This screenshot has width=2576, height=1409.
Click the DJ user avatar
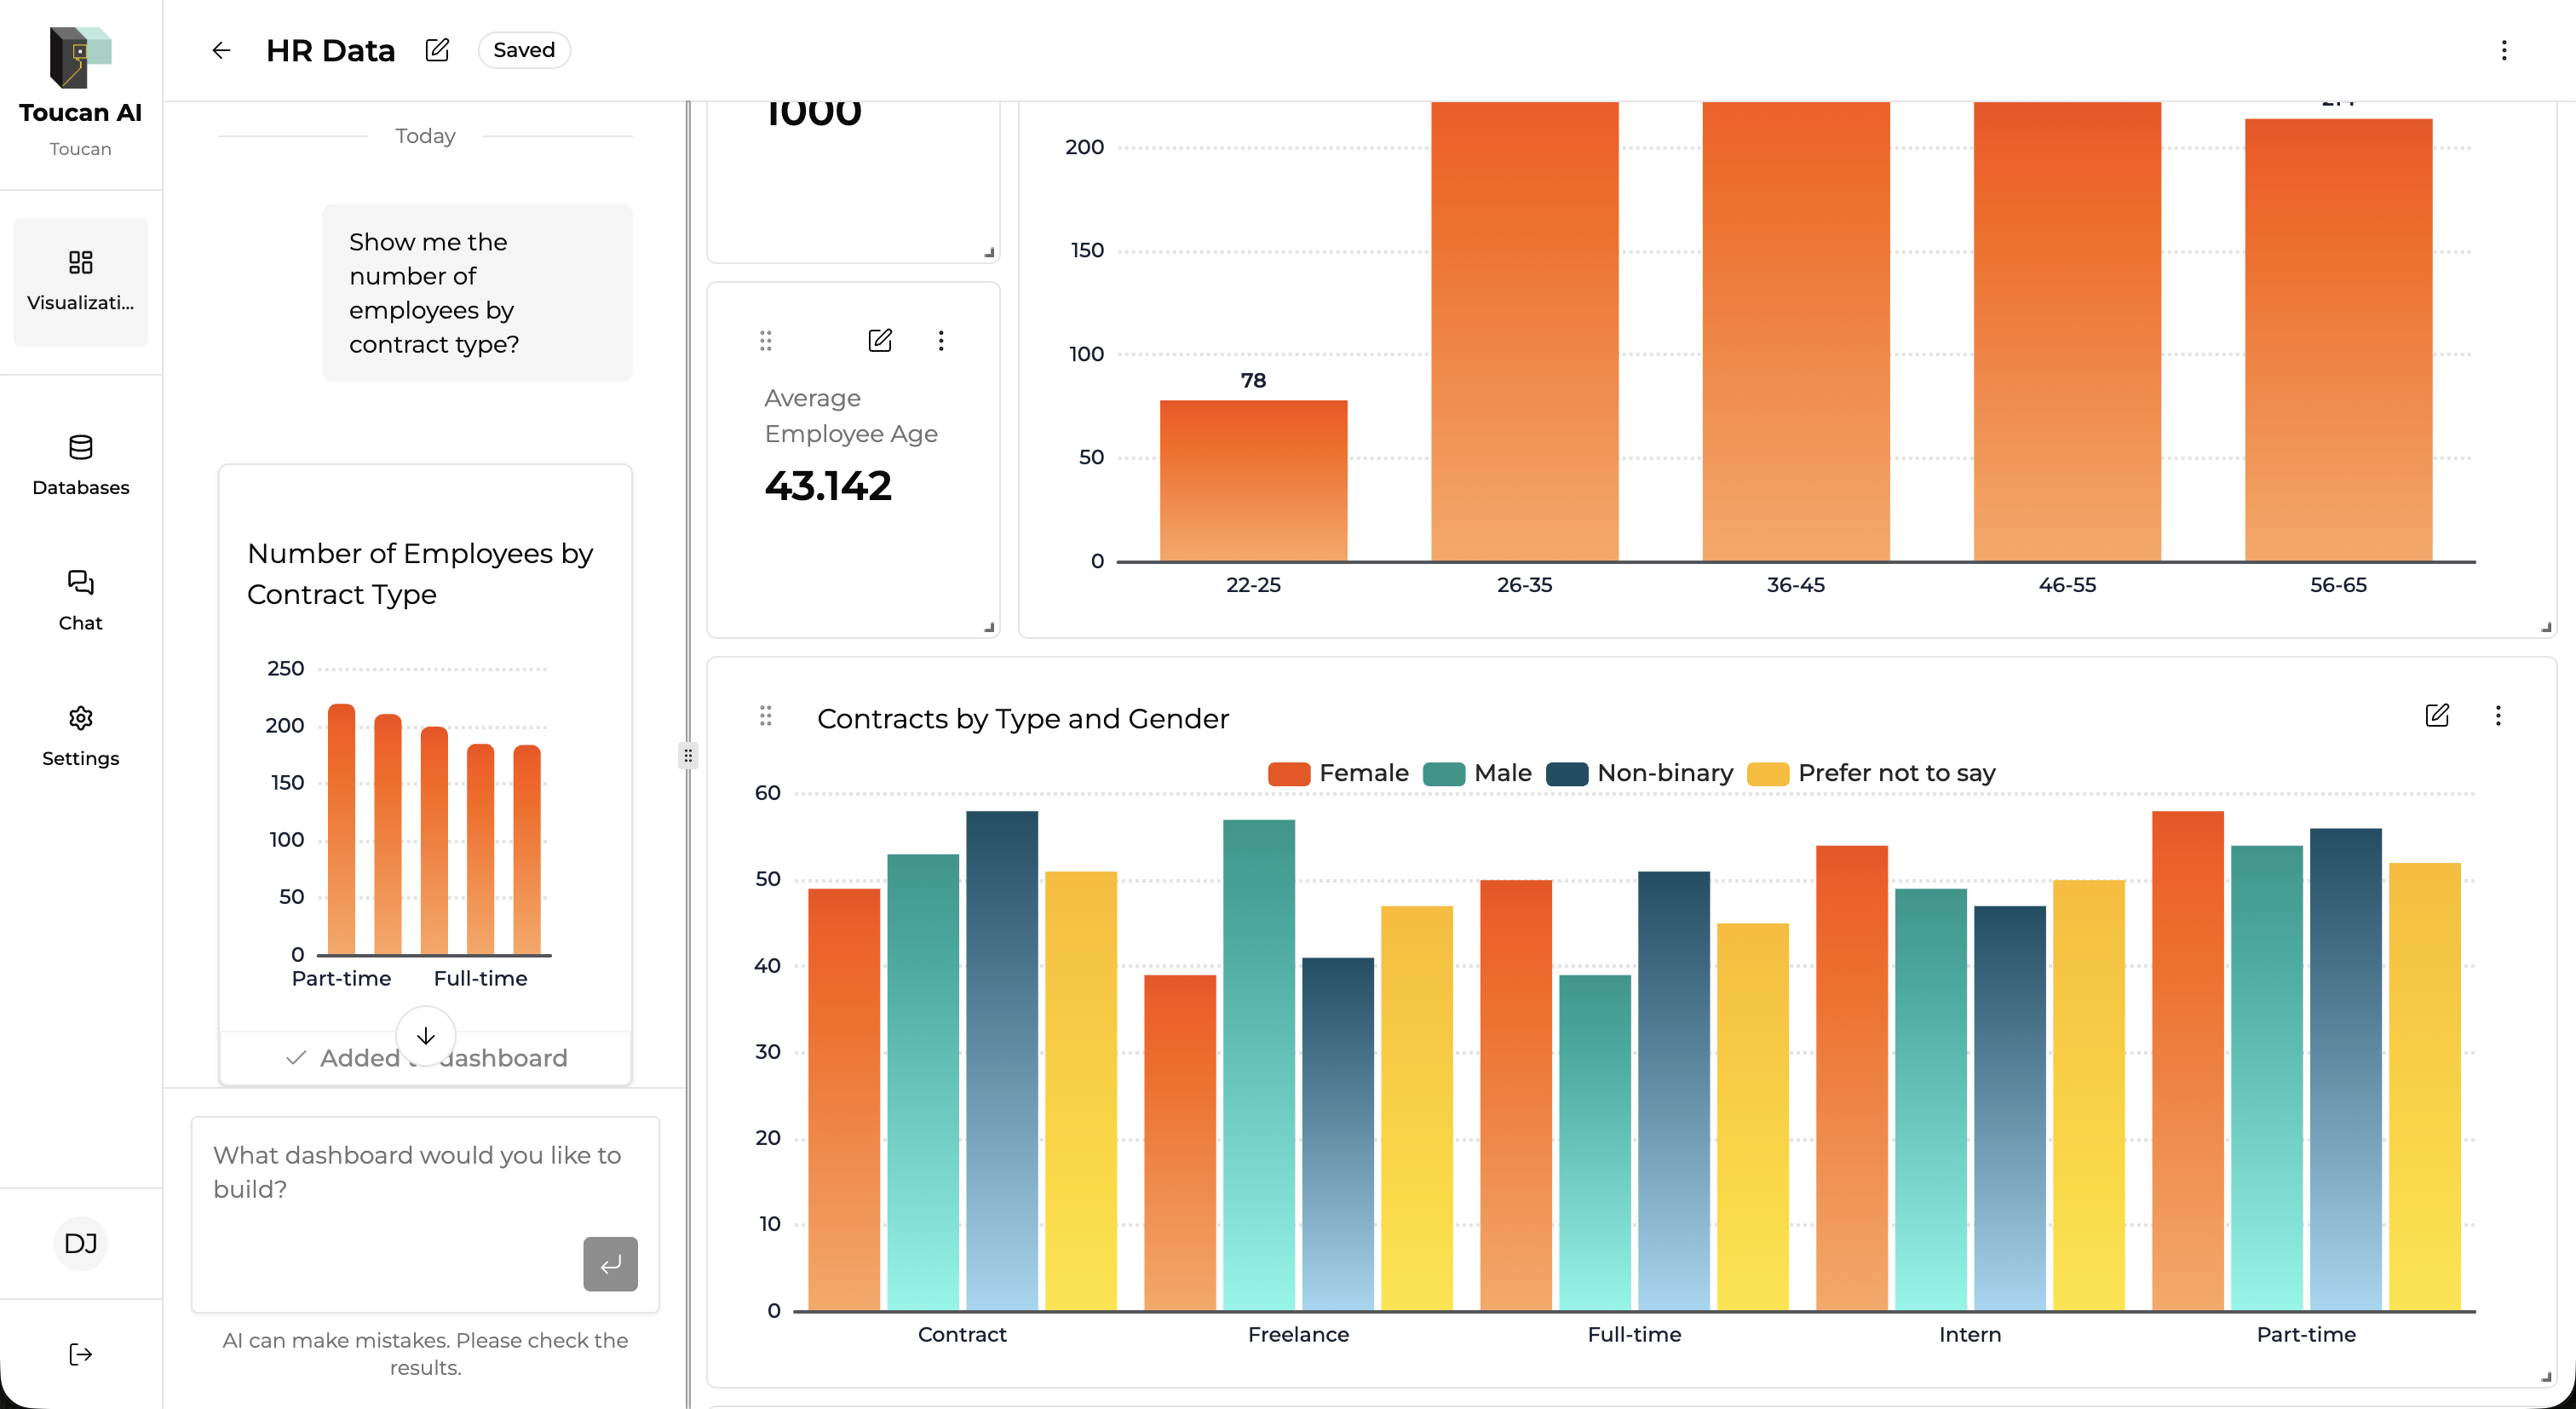tap(80, 1243)
